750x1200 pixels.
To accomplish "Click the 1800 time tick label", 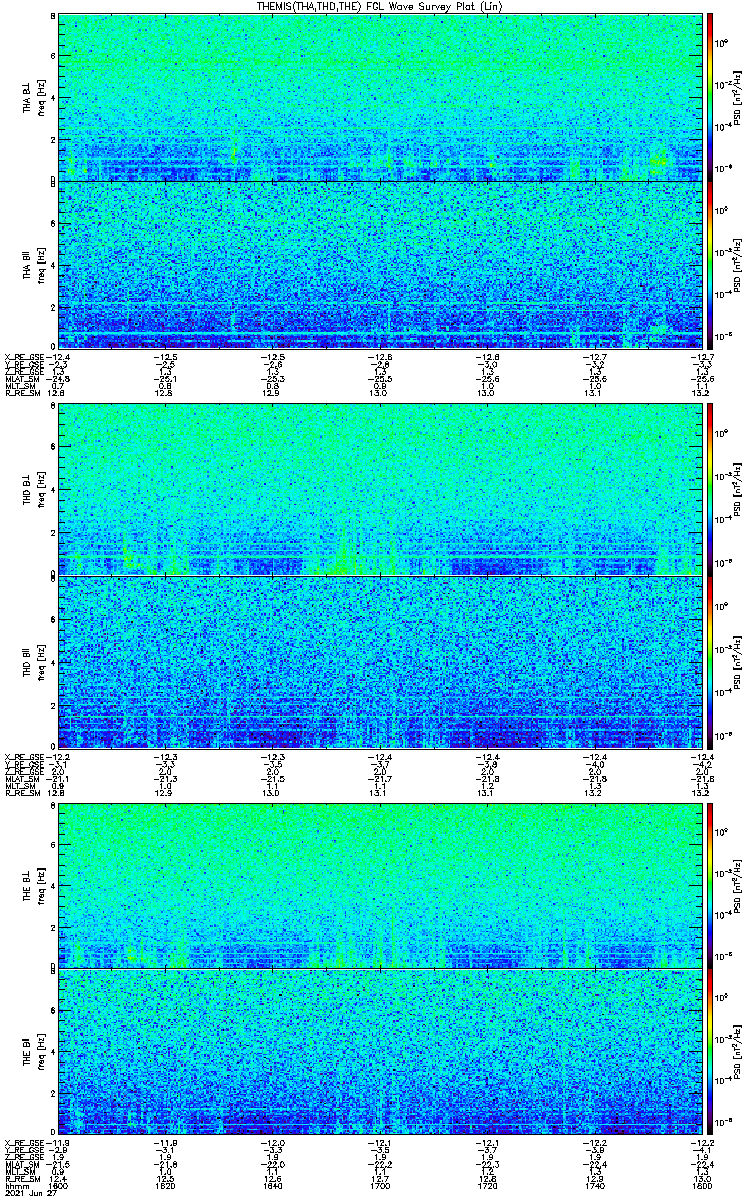I will click(700, 1187).
